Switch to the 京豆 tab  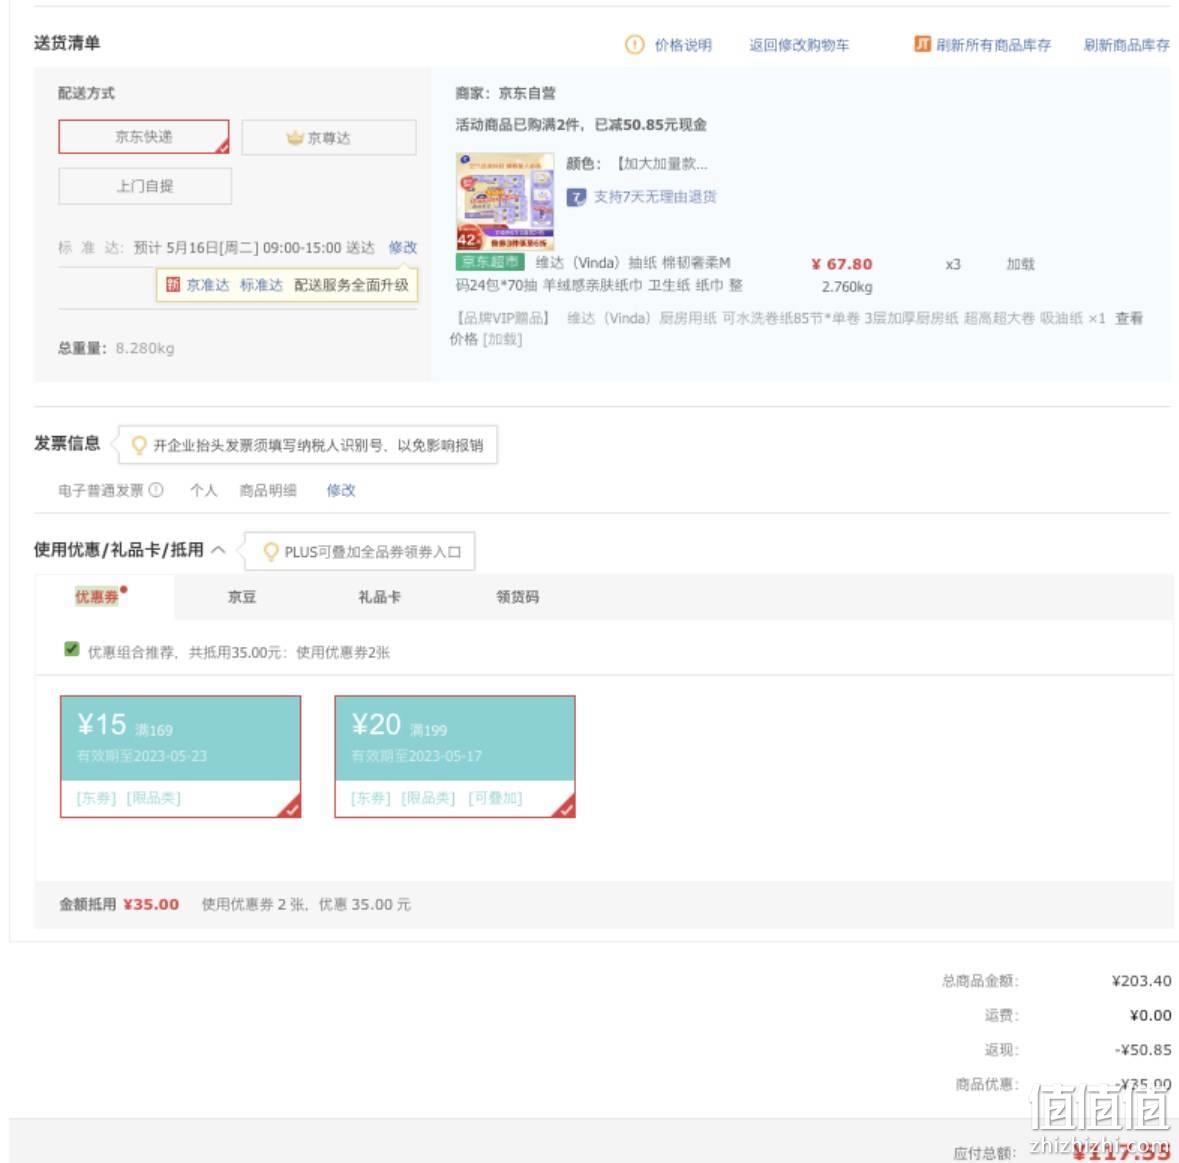[x=241, y=597]
